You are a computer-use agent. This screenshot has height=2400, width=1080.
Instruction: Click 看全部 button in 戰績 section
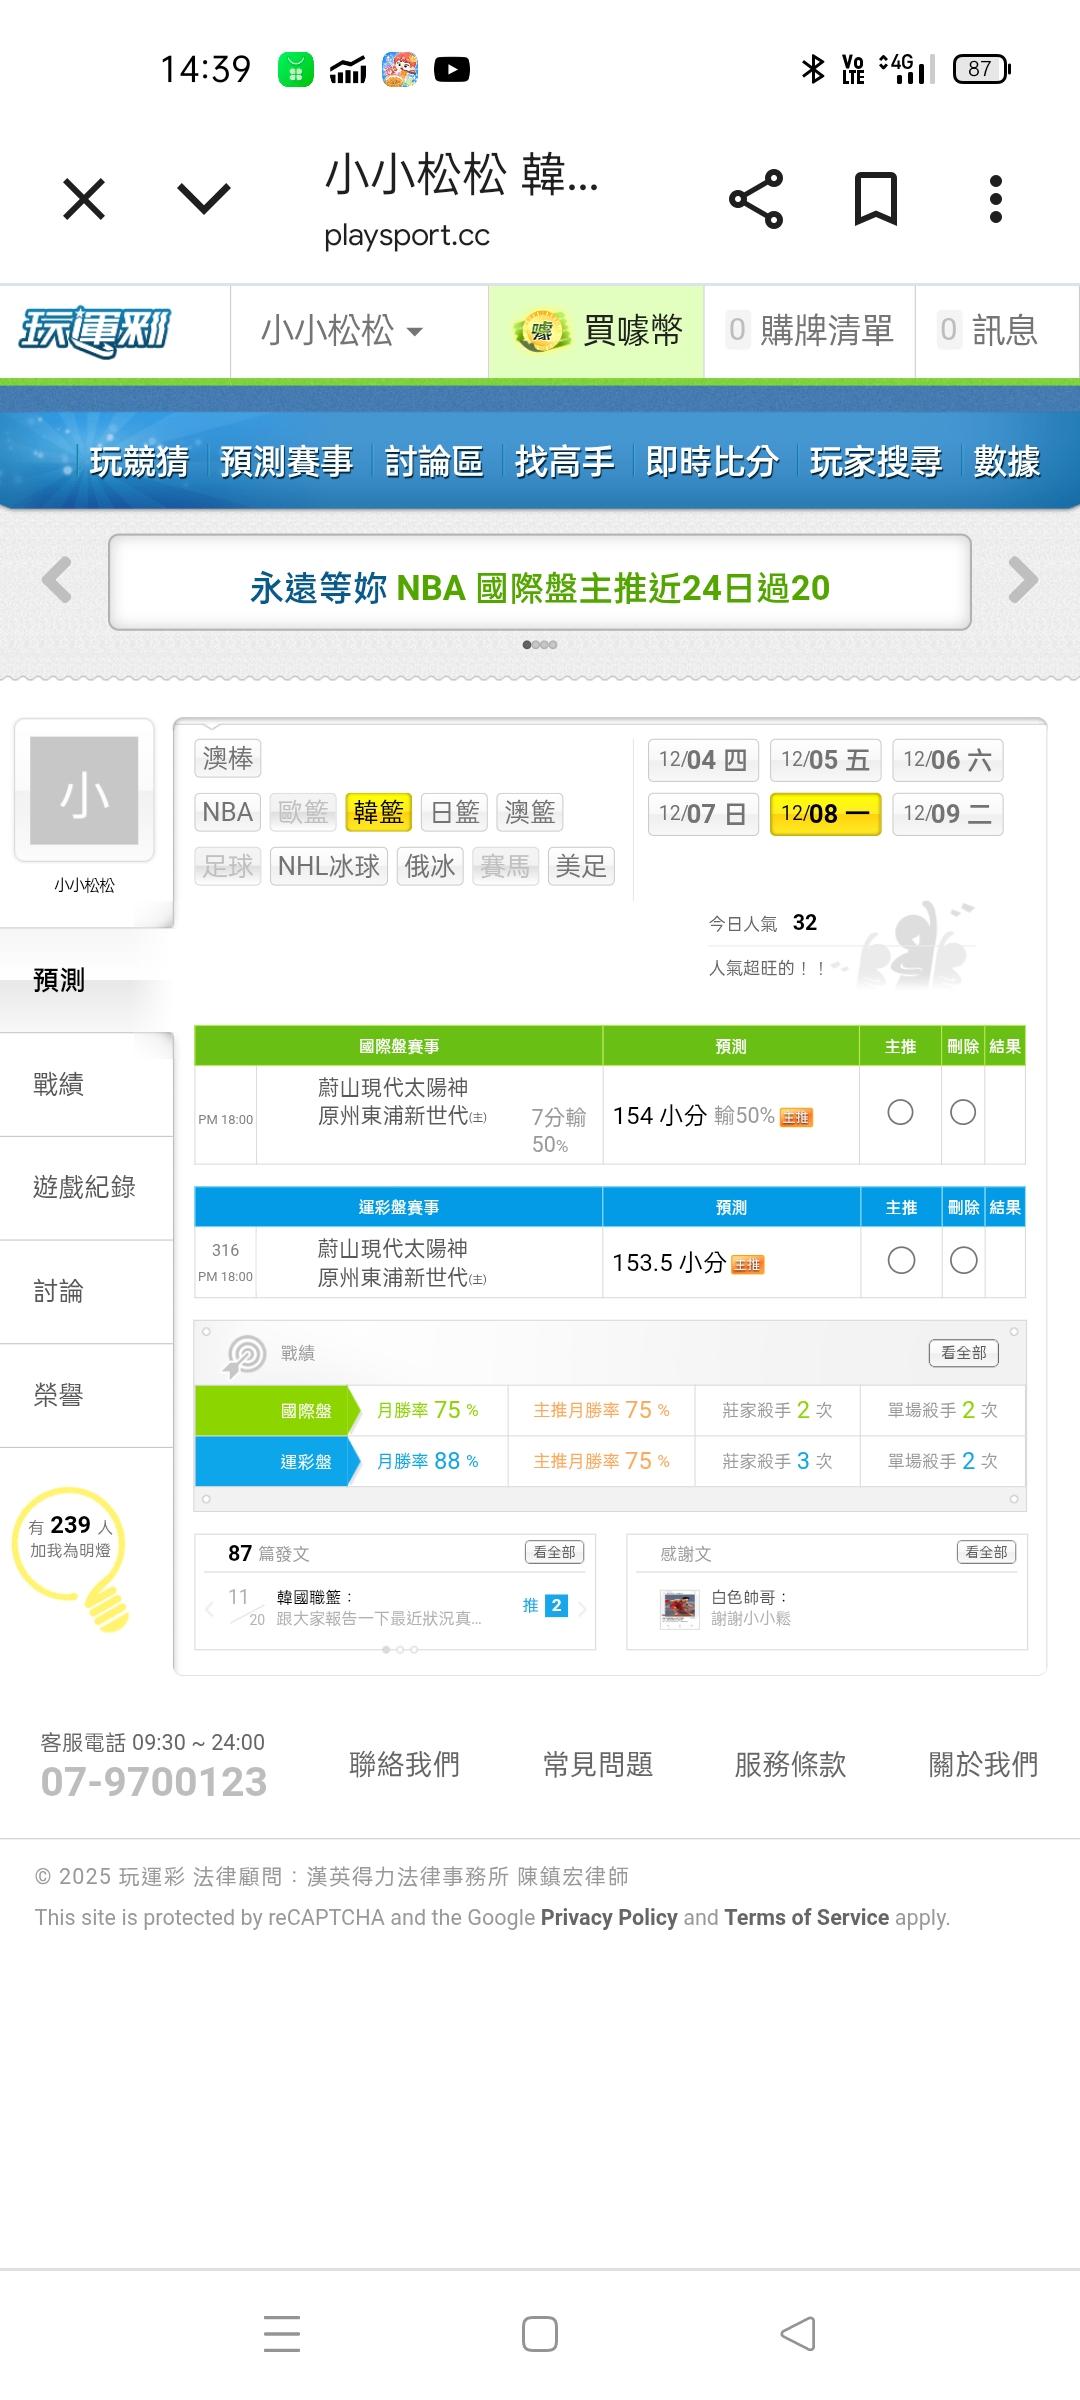click(x=963, y=1353)
